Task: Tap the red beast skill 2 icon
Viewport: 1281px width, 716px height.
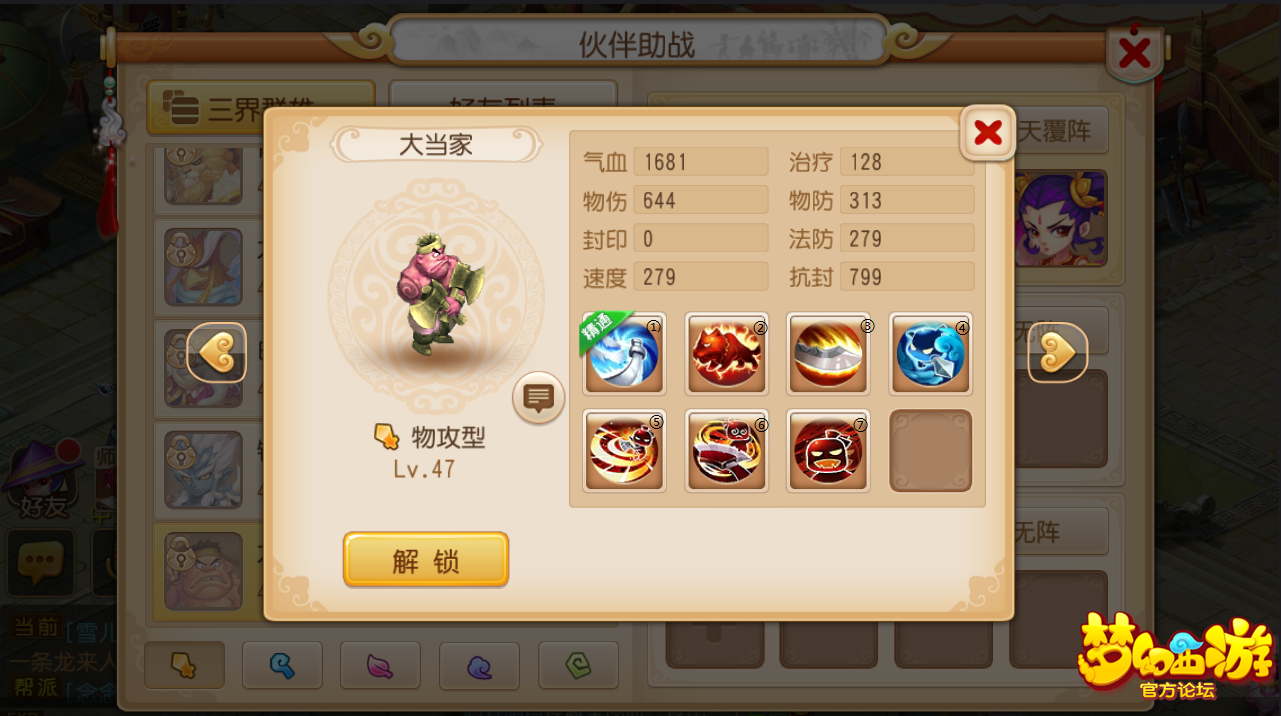Action: [727, 353]
